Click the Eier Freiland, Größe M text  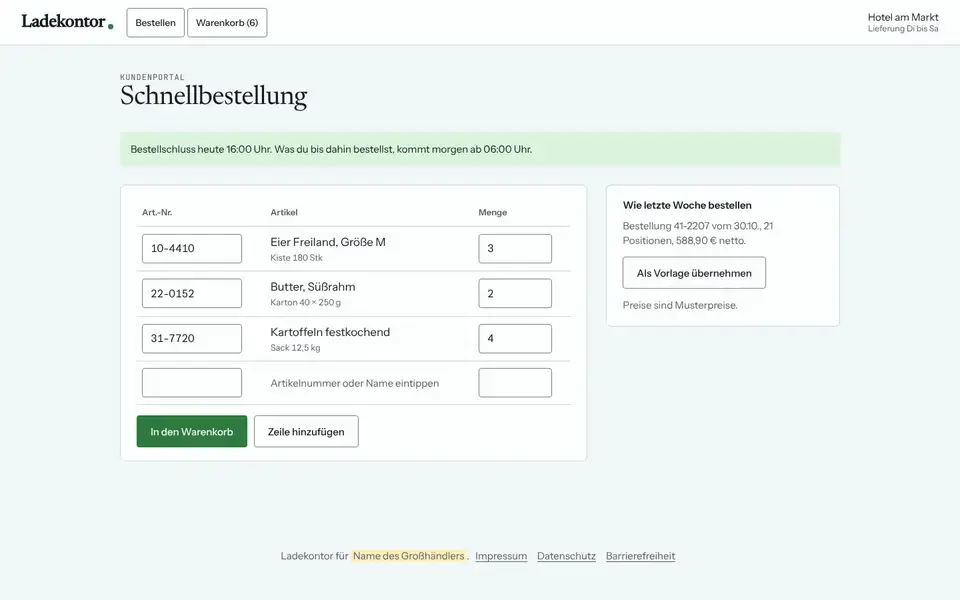(328, 242)
